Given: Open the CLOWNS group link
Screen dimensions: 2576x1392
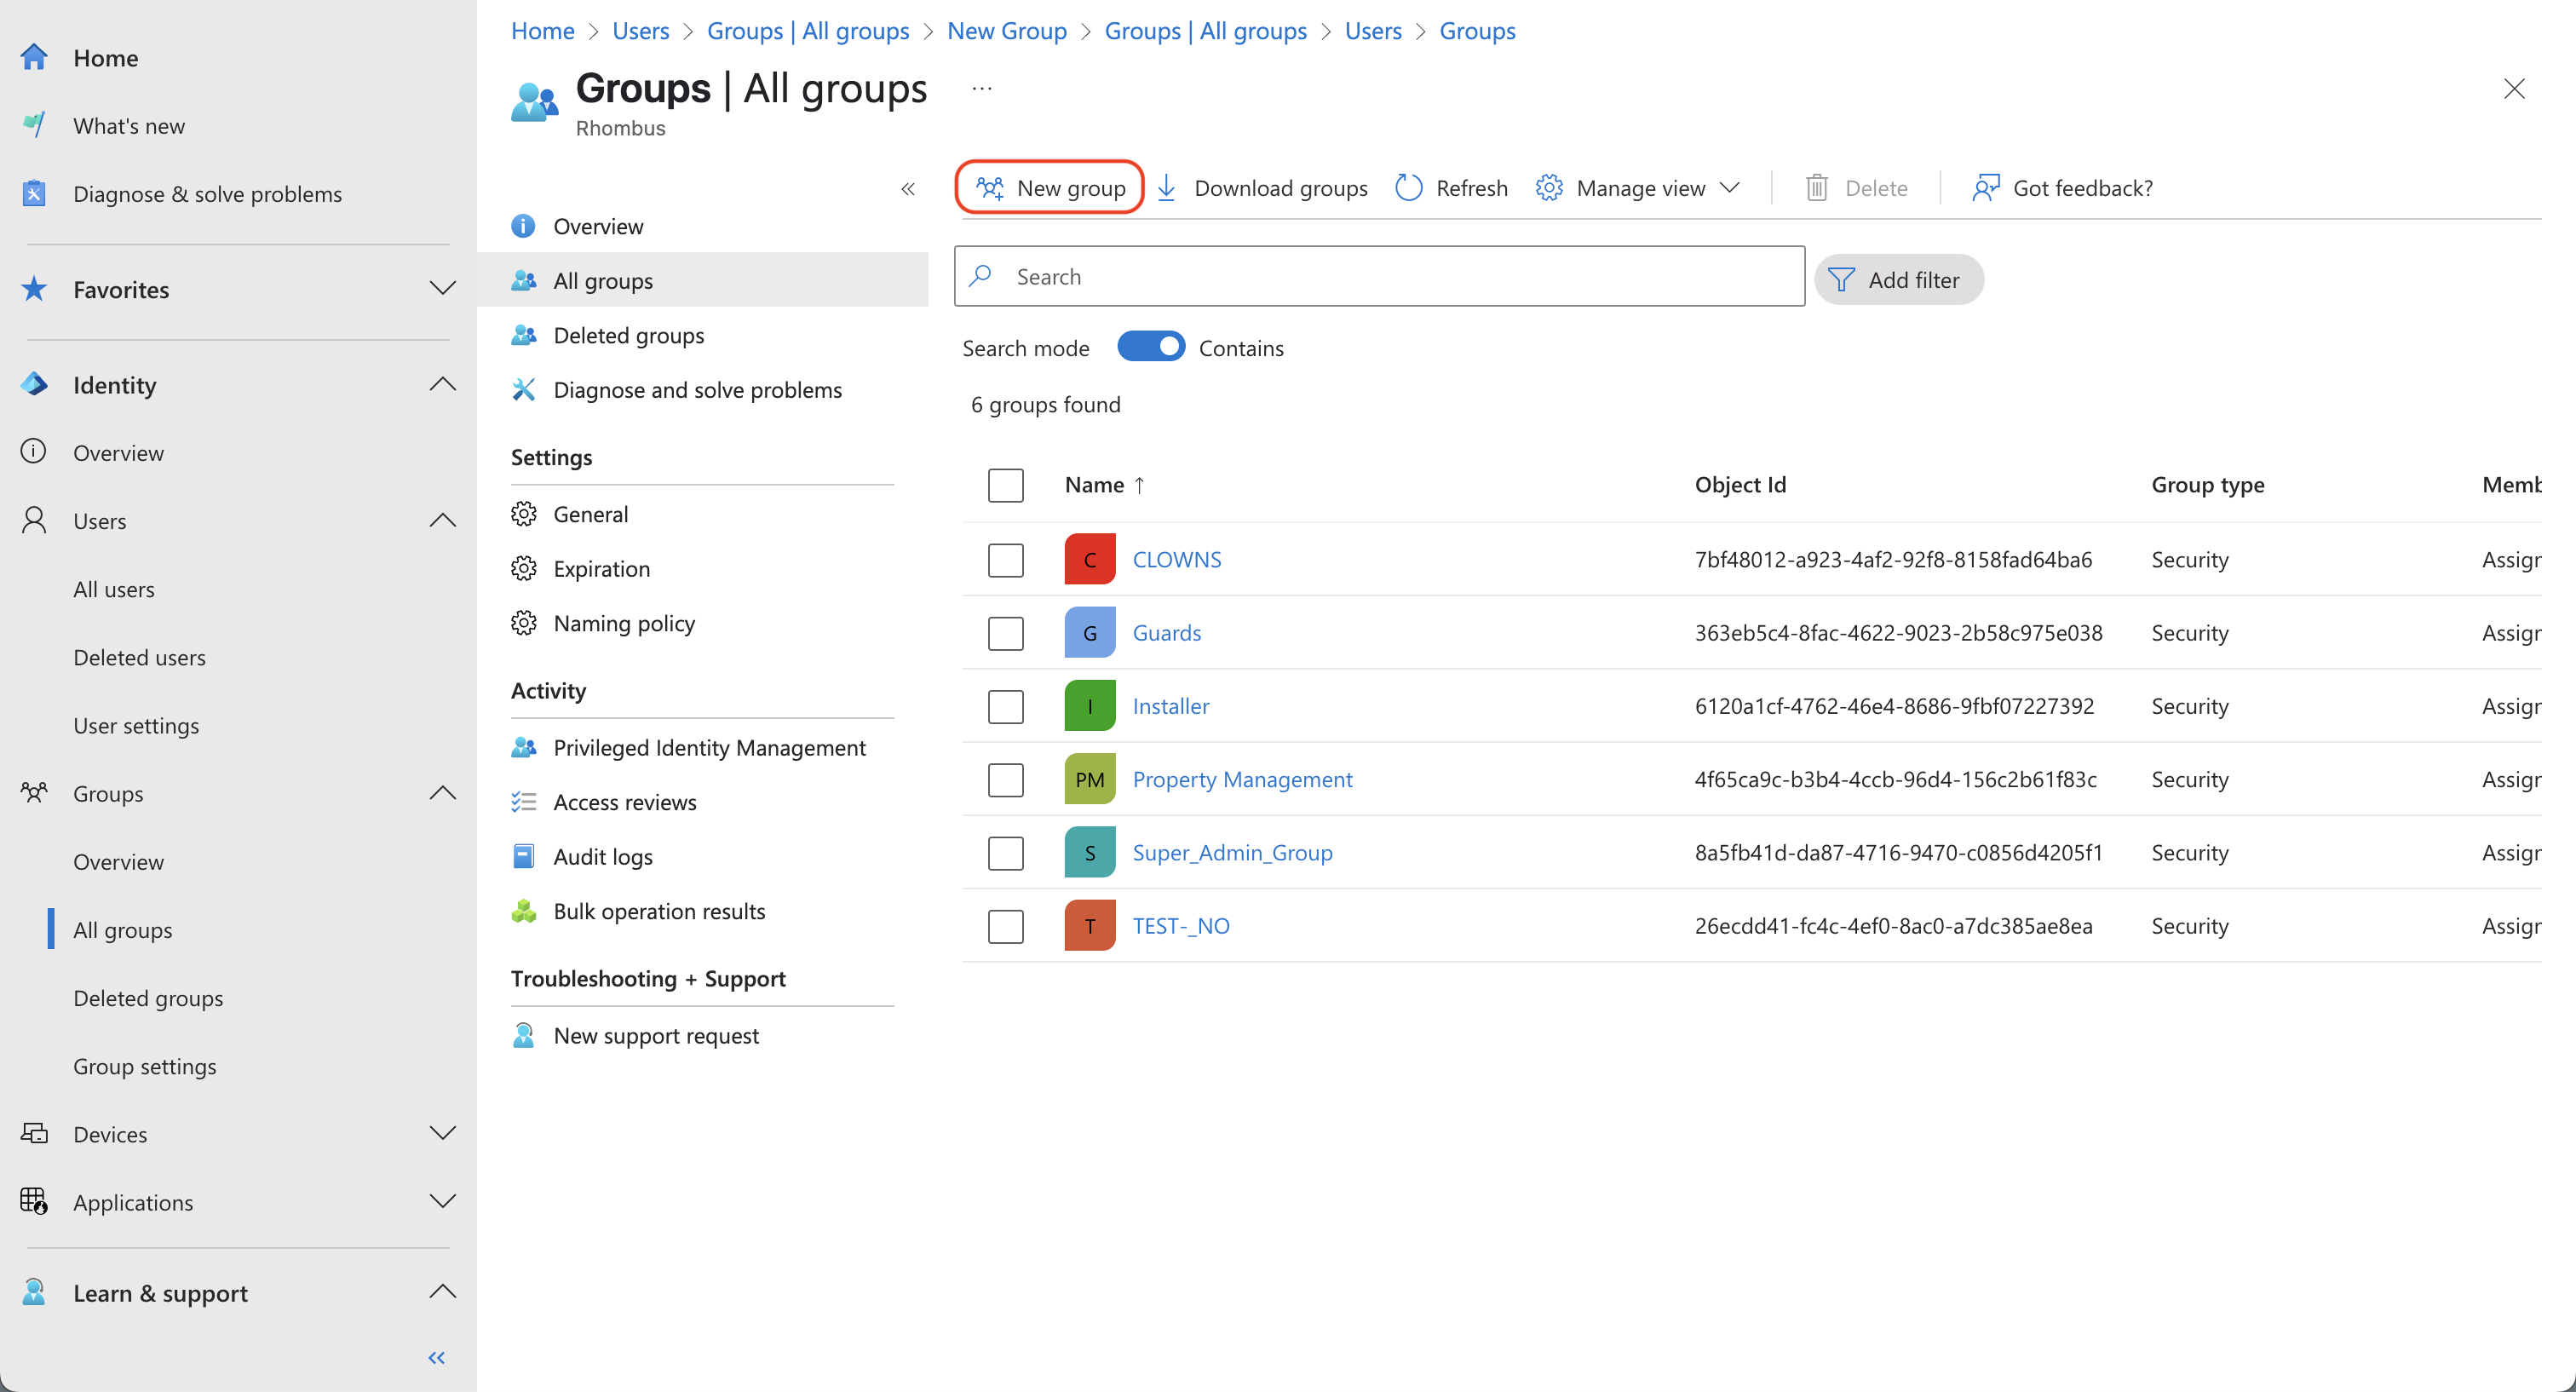Looking at the screenshot, I should [1177, 560].
